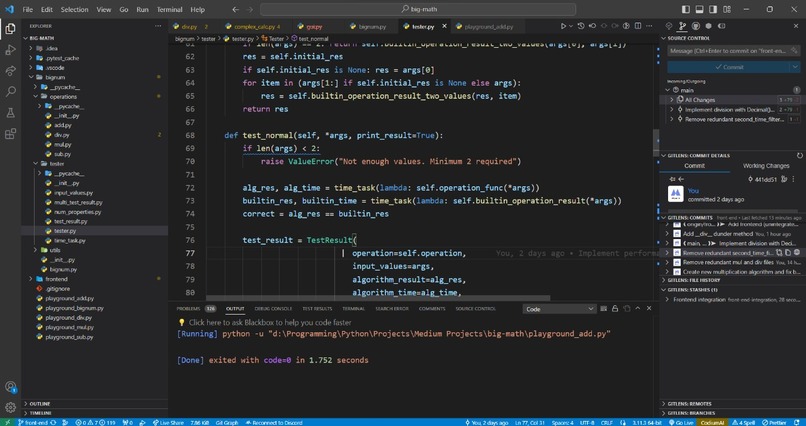Viewport: 806px width, 426px height.
Task: Switch to bignum.py editor tab
Action: click(x=372, y=26)
